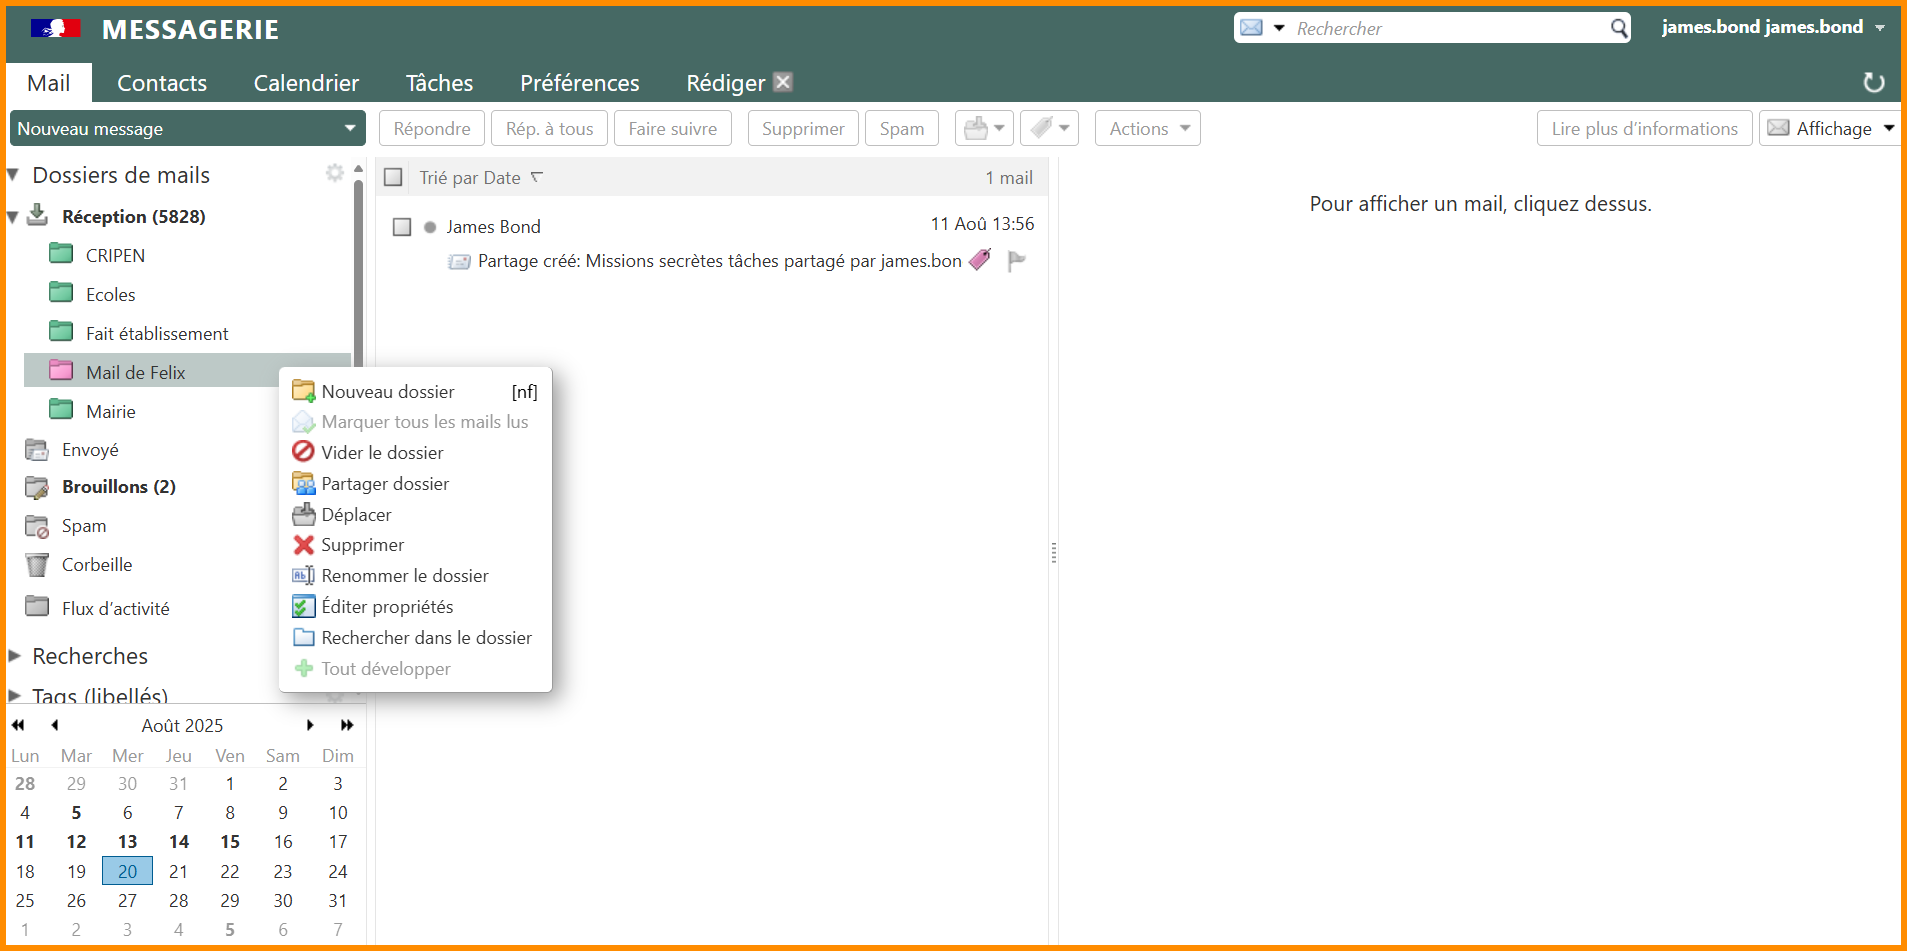Toggle the unread dot on James Bond mail

point(430,227)
